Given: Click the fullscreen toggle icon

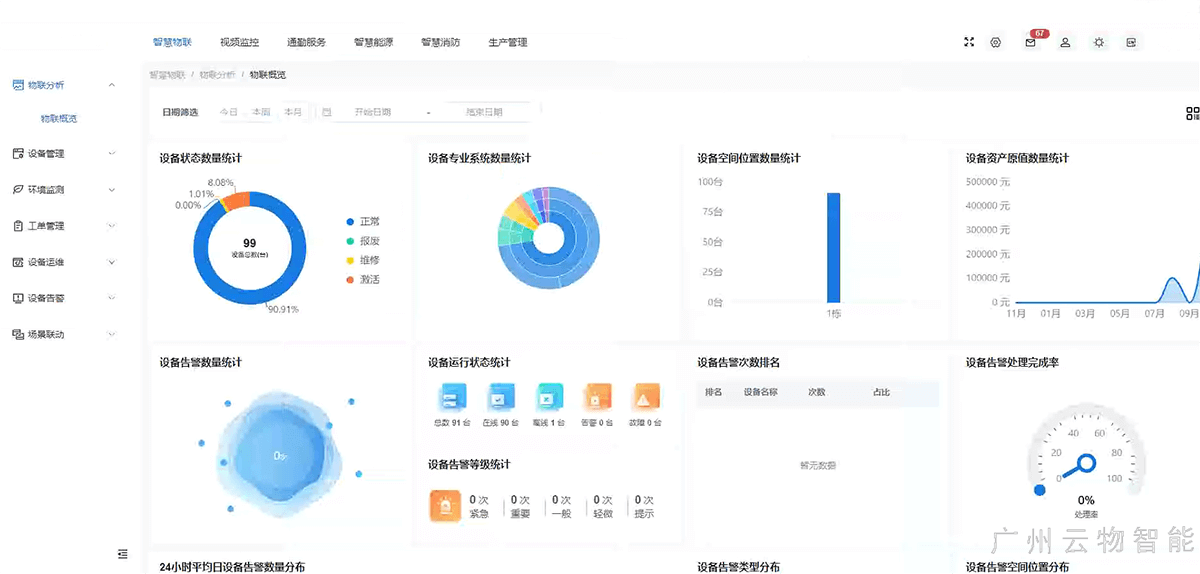Looking at the screenshot, I should pos(968,42).
